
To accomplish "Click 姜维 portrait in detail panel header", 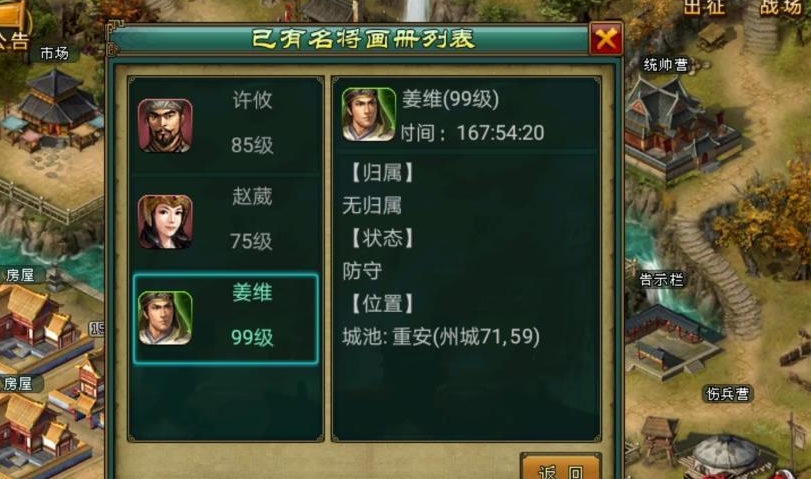I will 368,114.
